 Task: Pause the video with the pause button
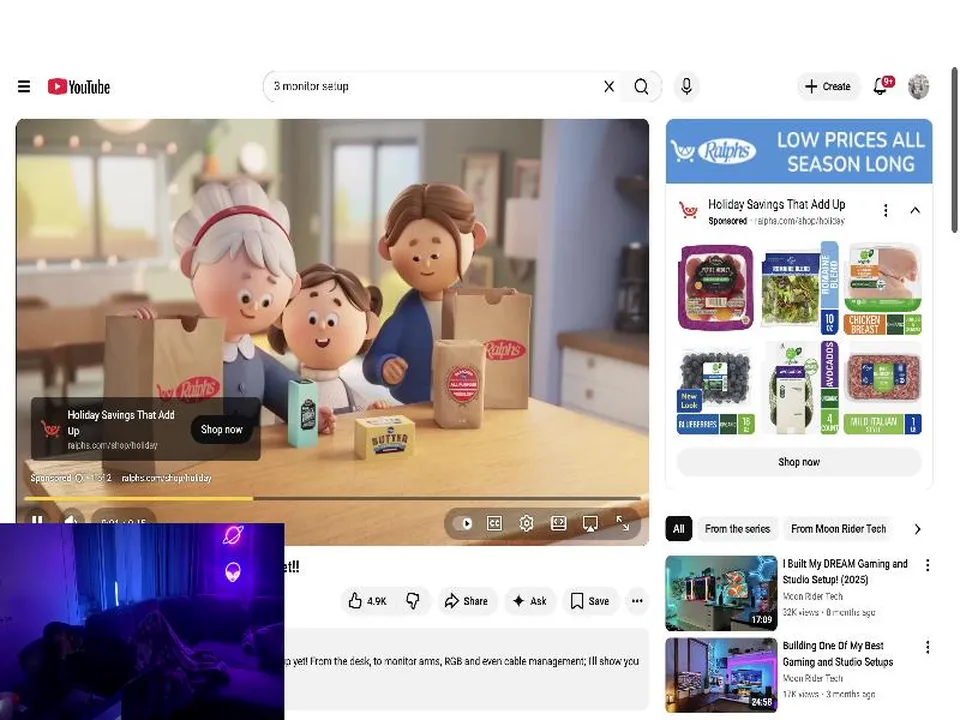(37, 522)
